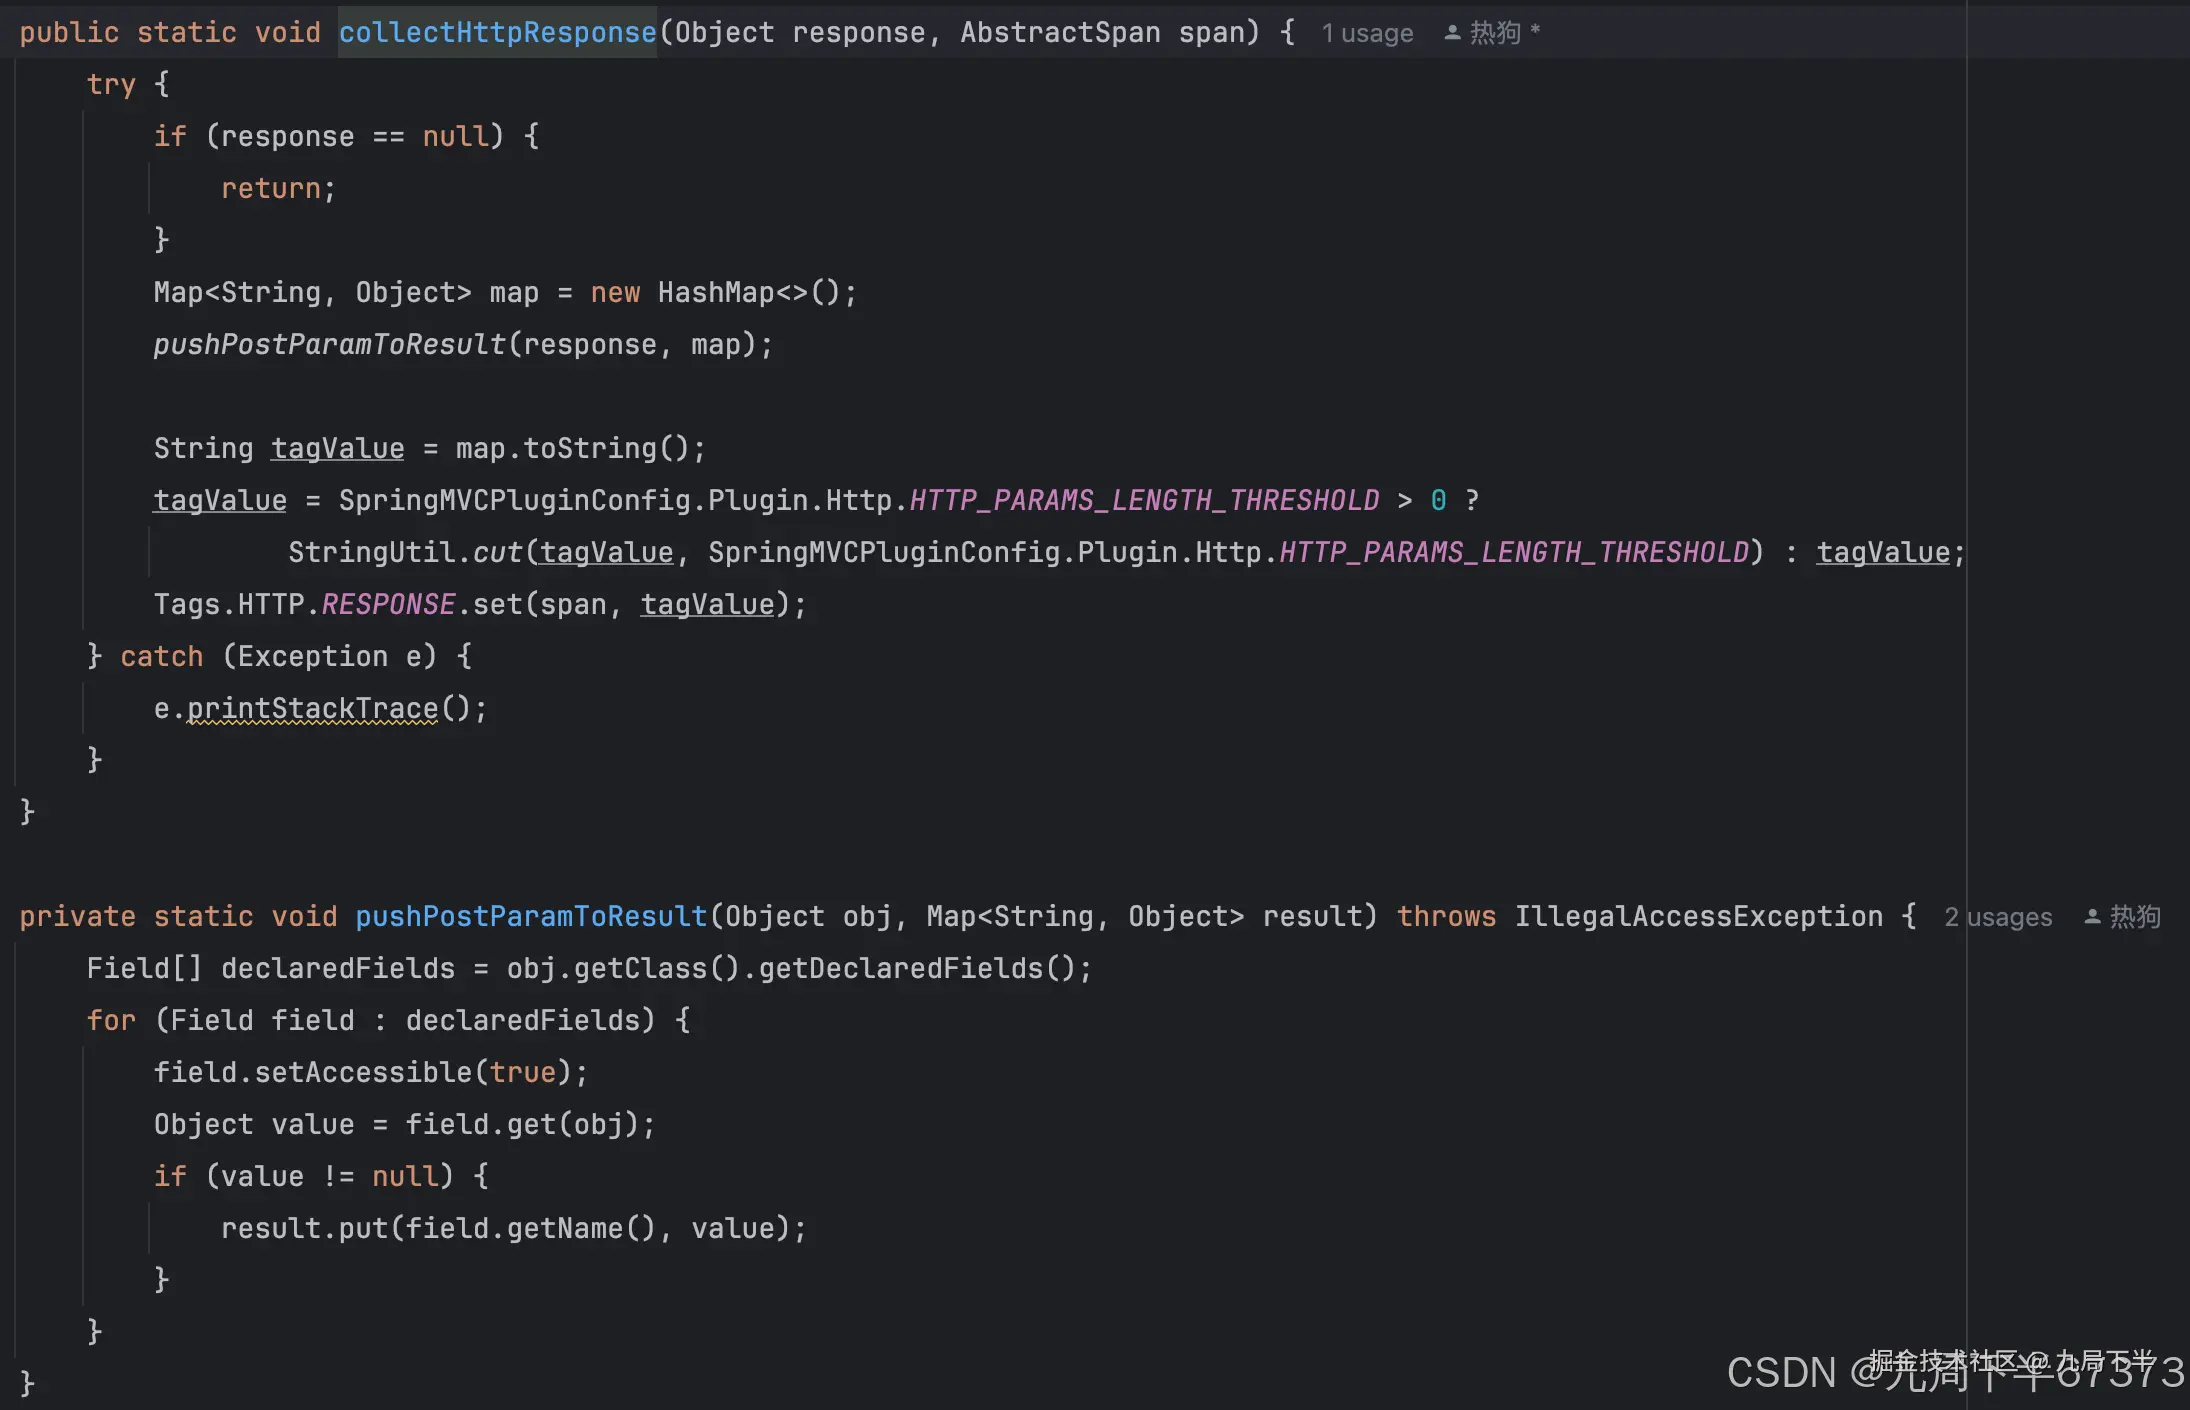Click the numeric literal 0 in ternary

[x=1438, y=501]
